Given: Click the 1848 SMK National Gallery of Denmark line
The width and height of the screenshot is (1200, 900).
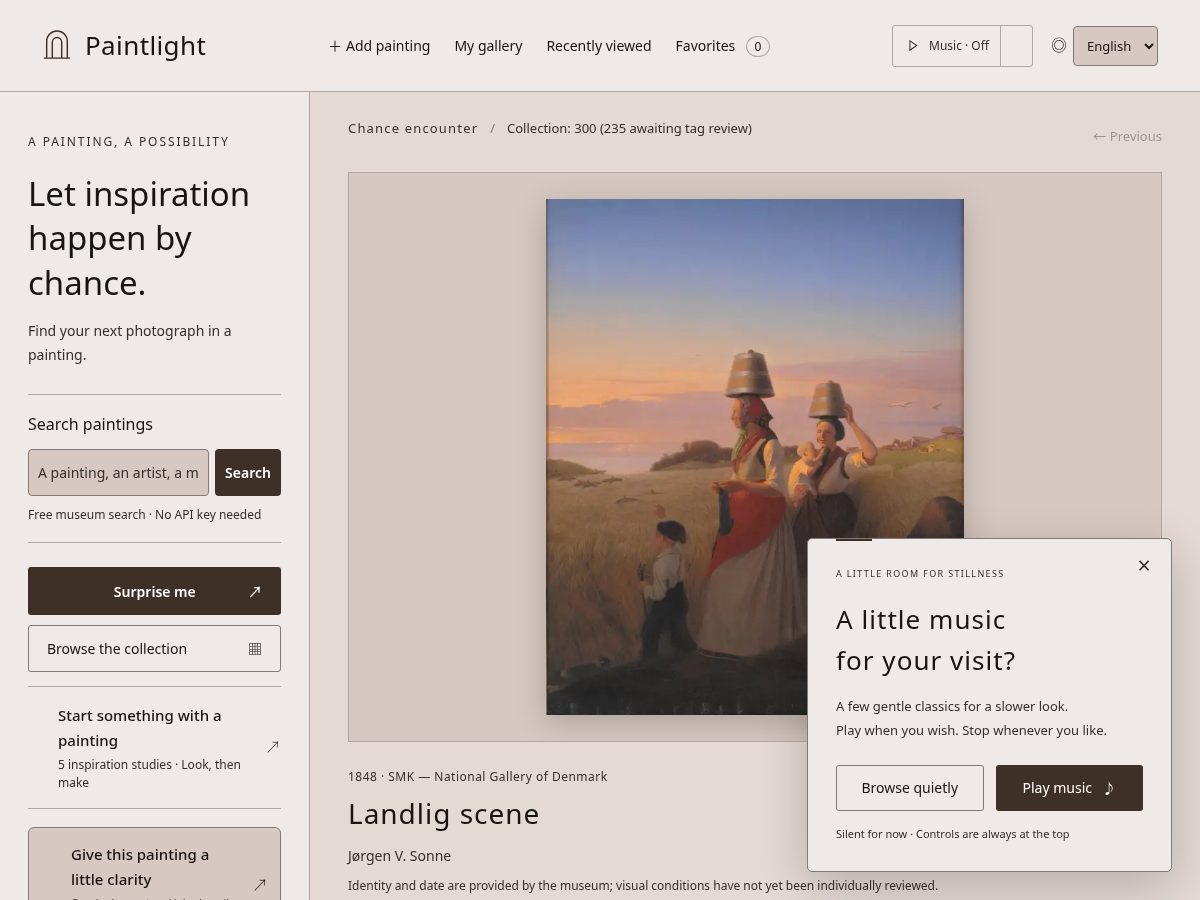Looking at the screenshot, I should tap(477, 776).
